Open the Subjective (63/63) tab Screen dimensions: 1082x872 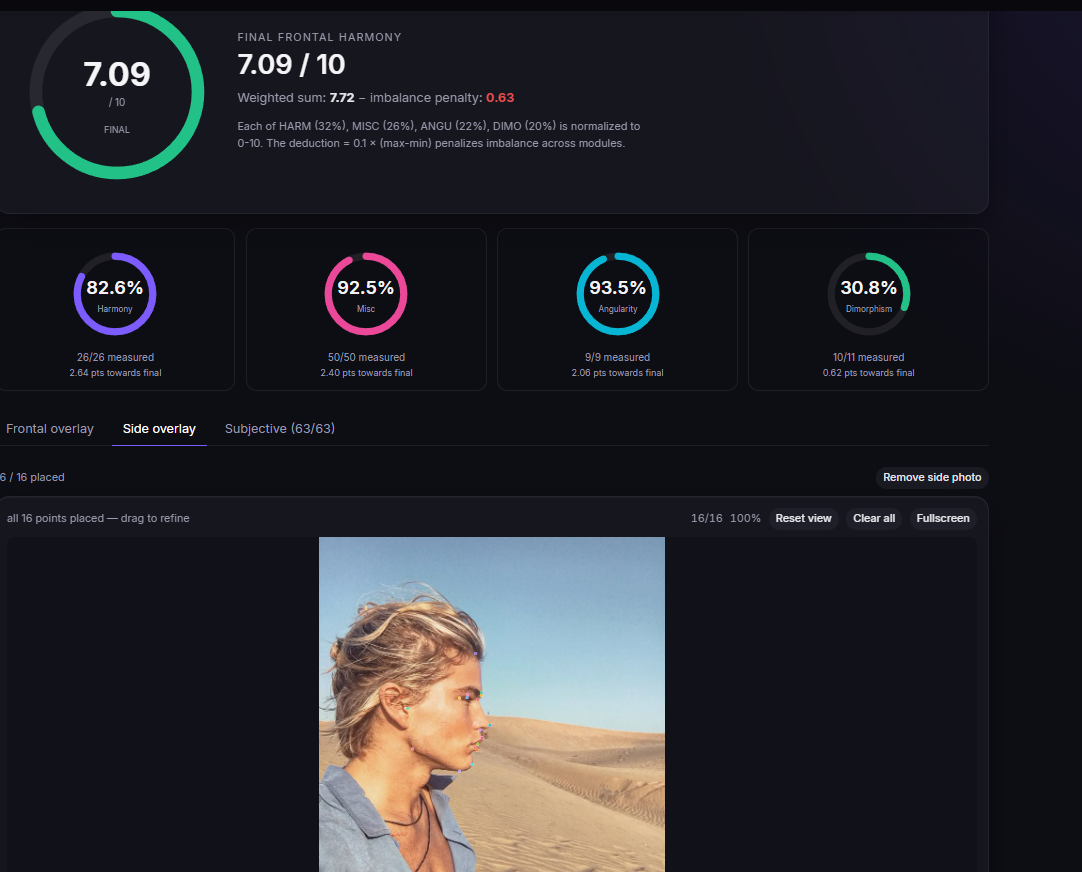click(x=279, y=428)
